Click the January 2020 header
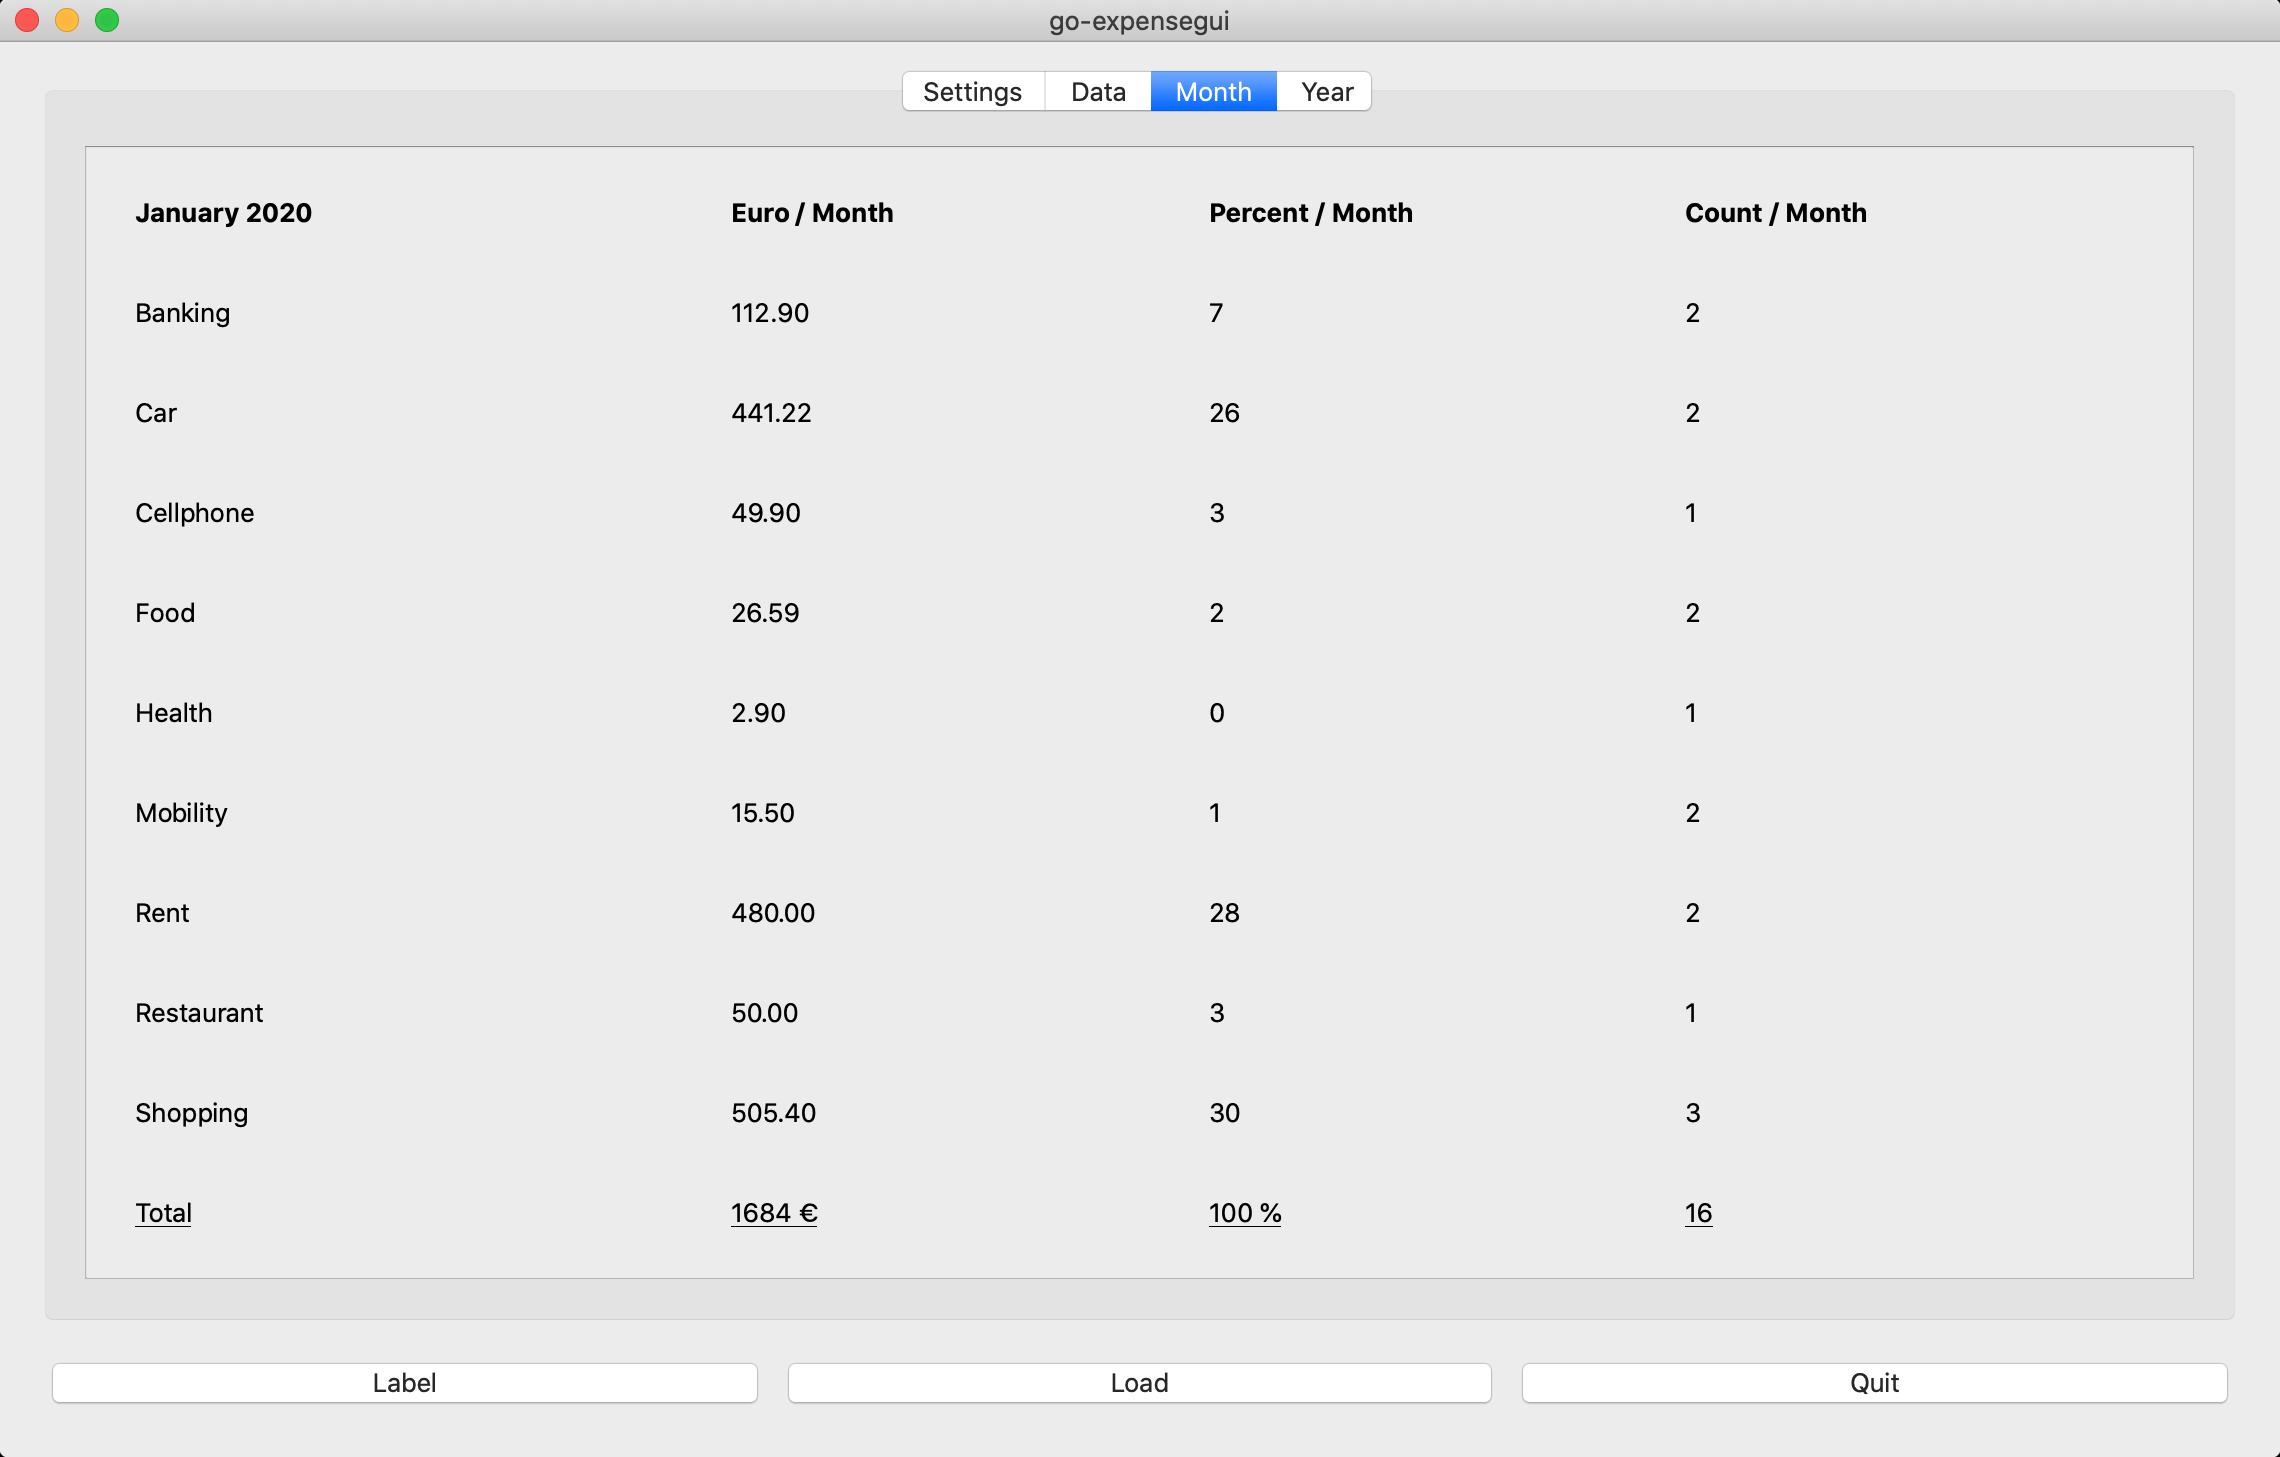 tap(223, 213)
